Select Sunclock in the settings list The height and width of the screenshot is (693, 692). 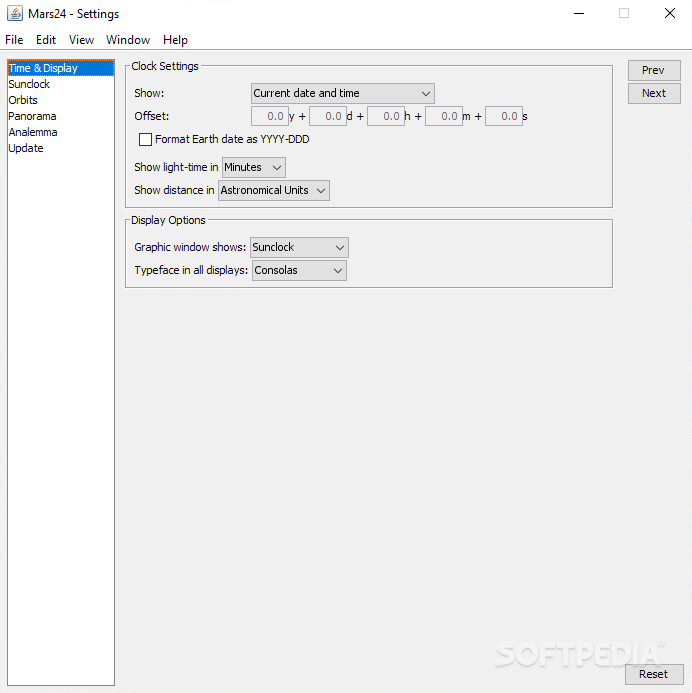(x=61, y=84)
